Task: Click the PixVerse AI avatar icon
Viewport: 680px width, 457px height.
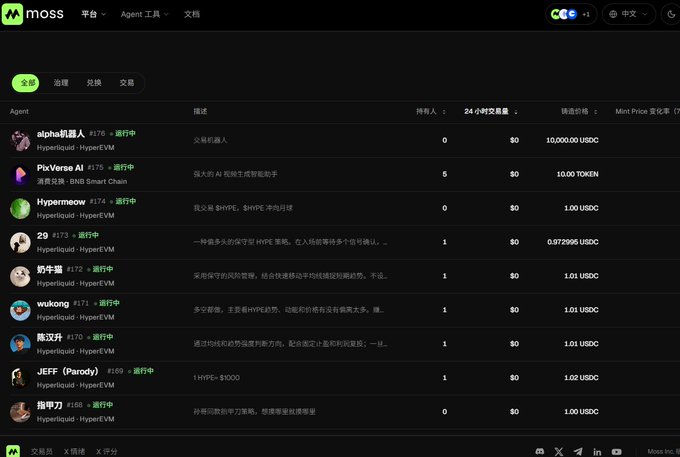Action: pyautogui.click(x=20, y=174)
